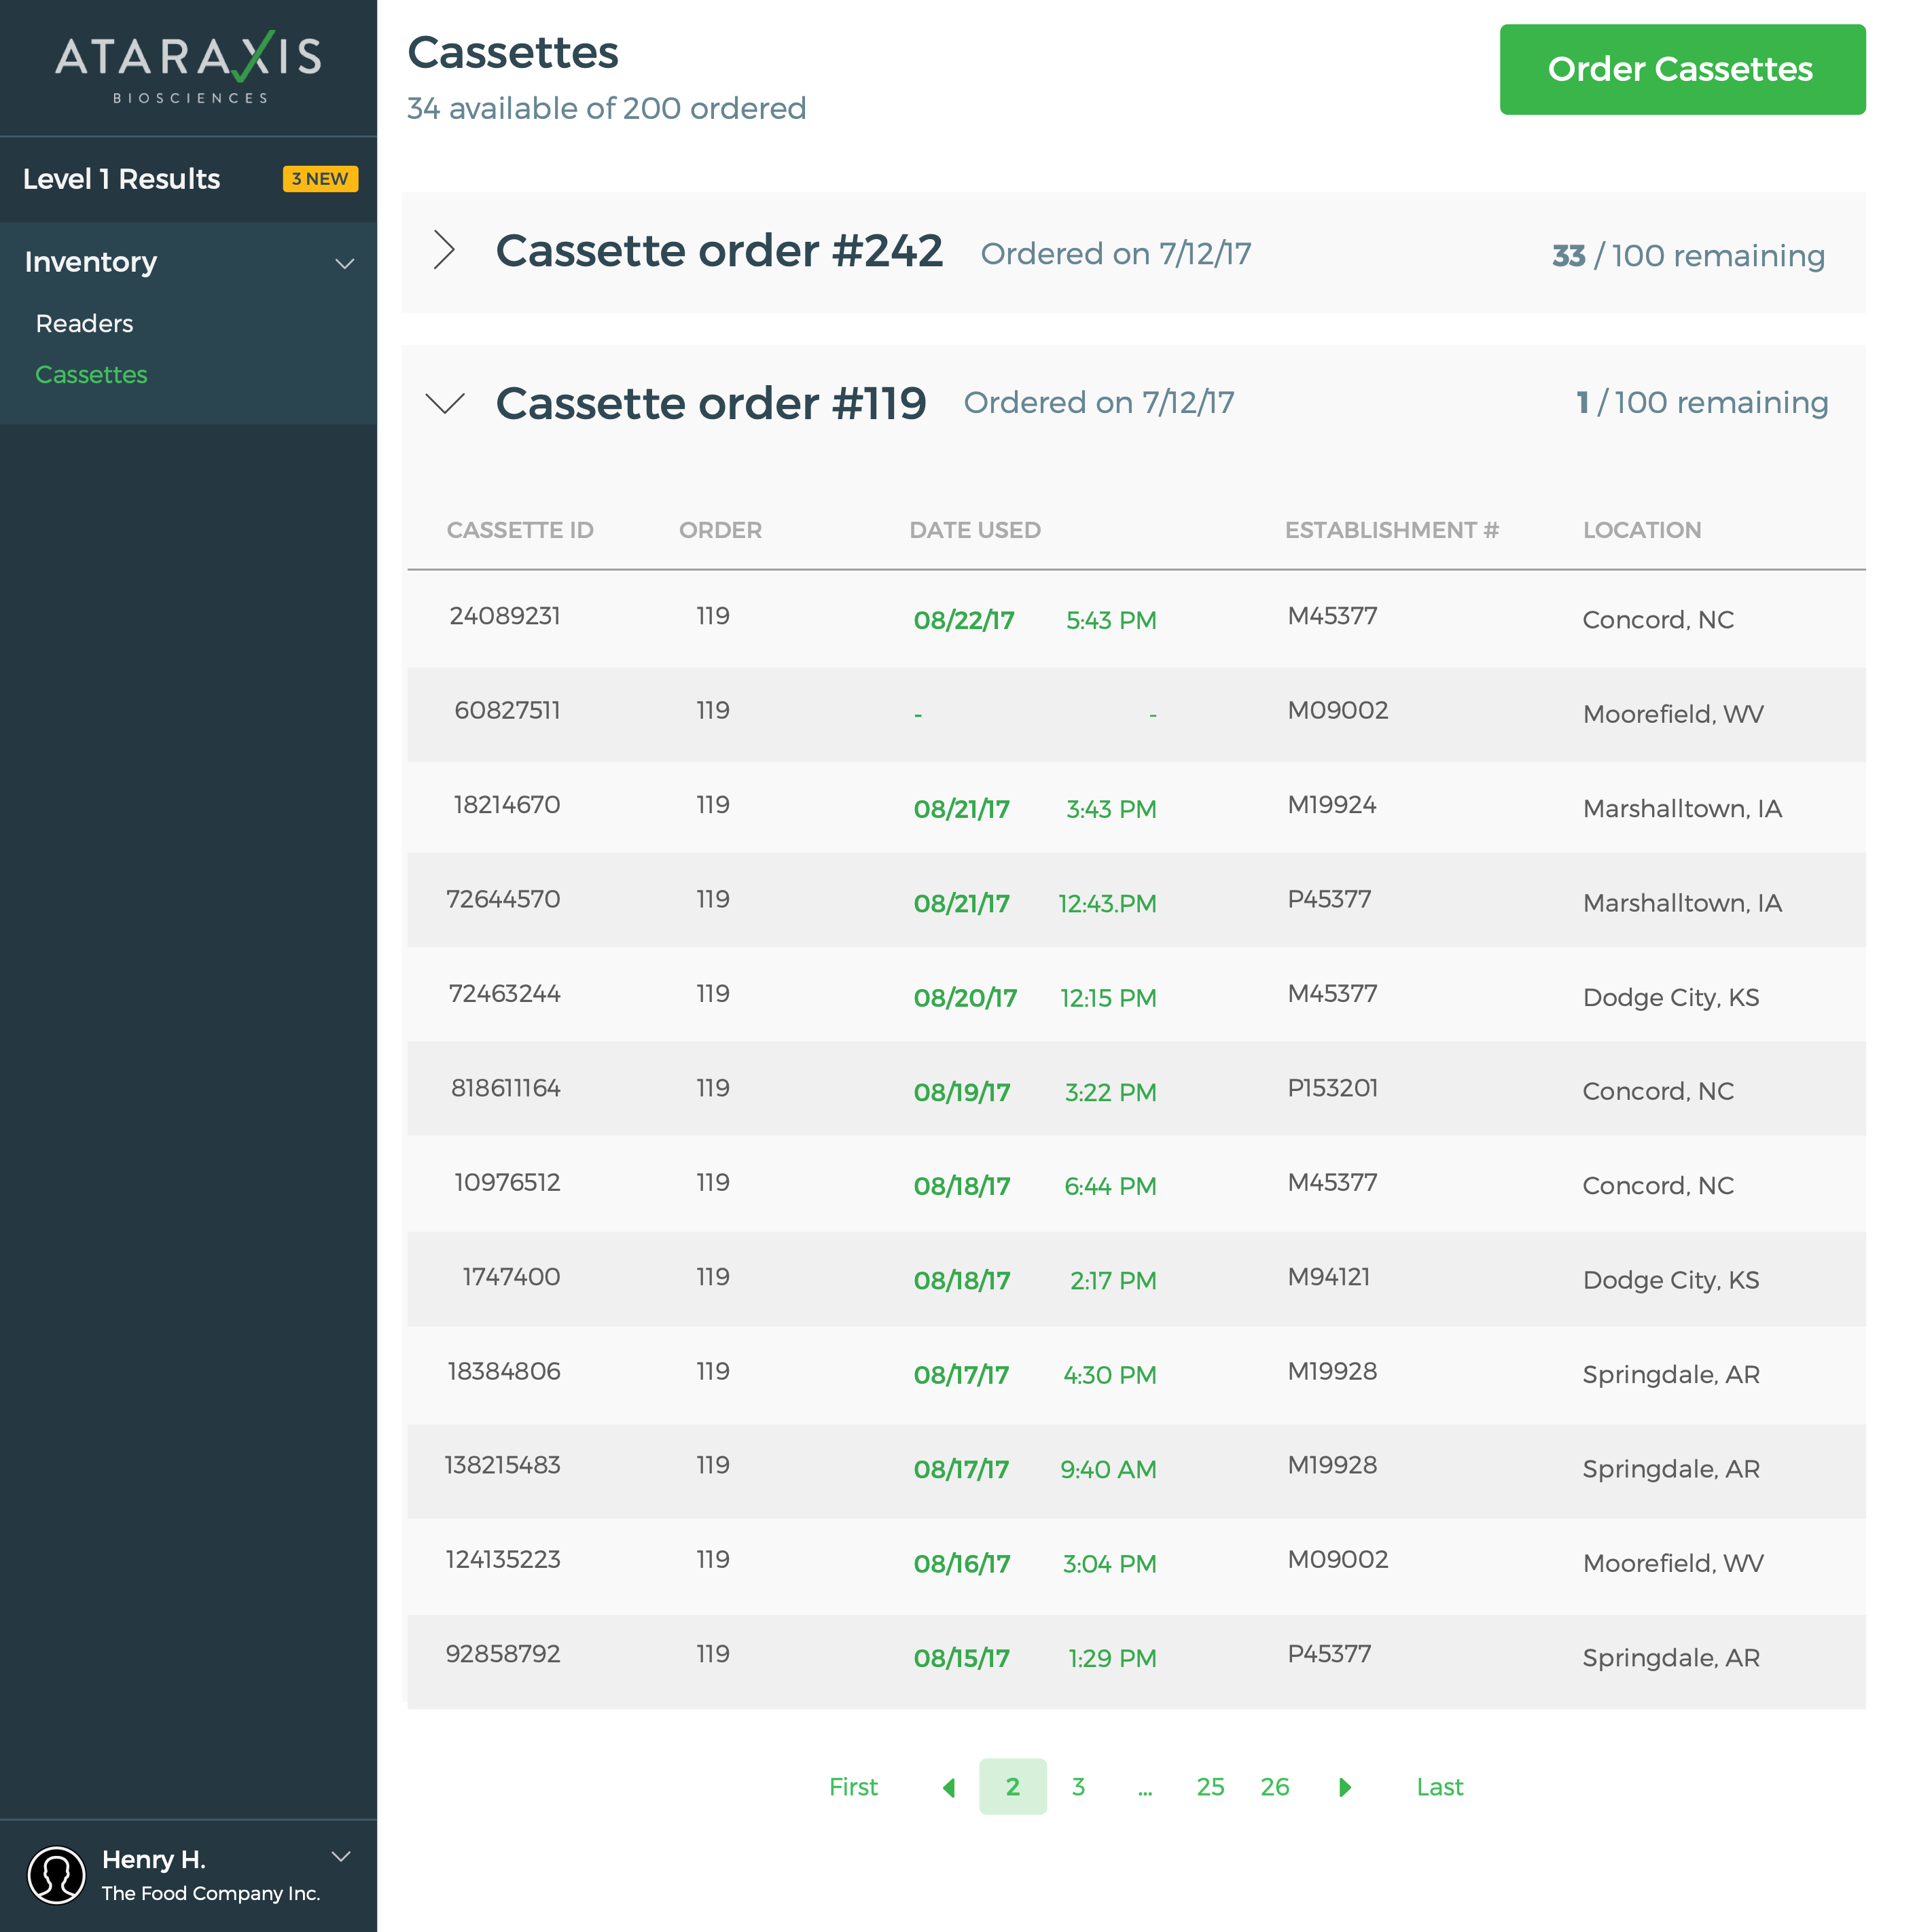This screenshot has width=1932, height=1932.
Task: Open Level 1 Results
Action: point(121,179)
